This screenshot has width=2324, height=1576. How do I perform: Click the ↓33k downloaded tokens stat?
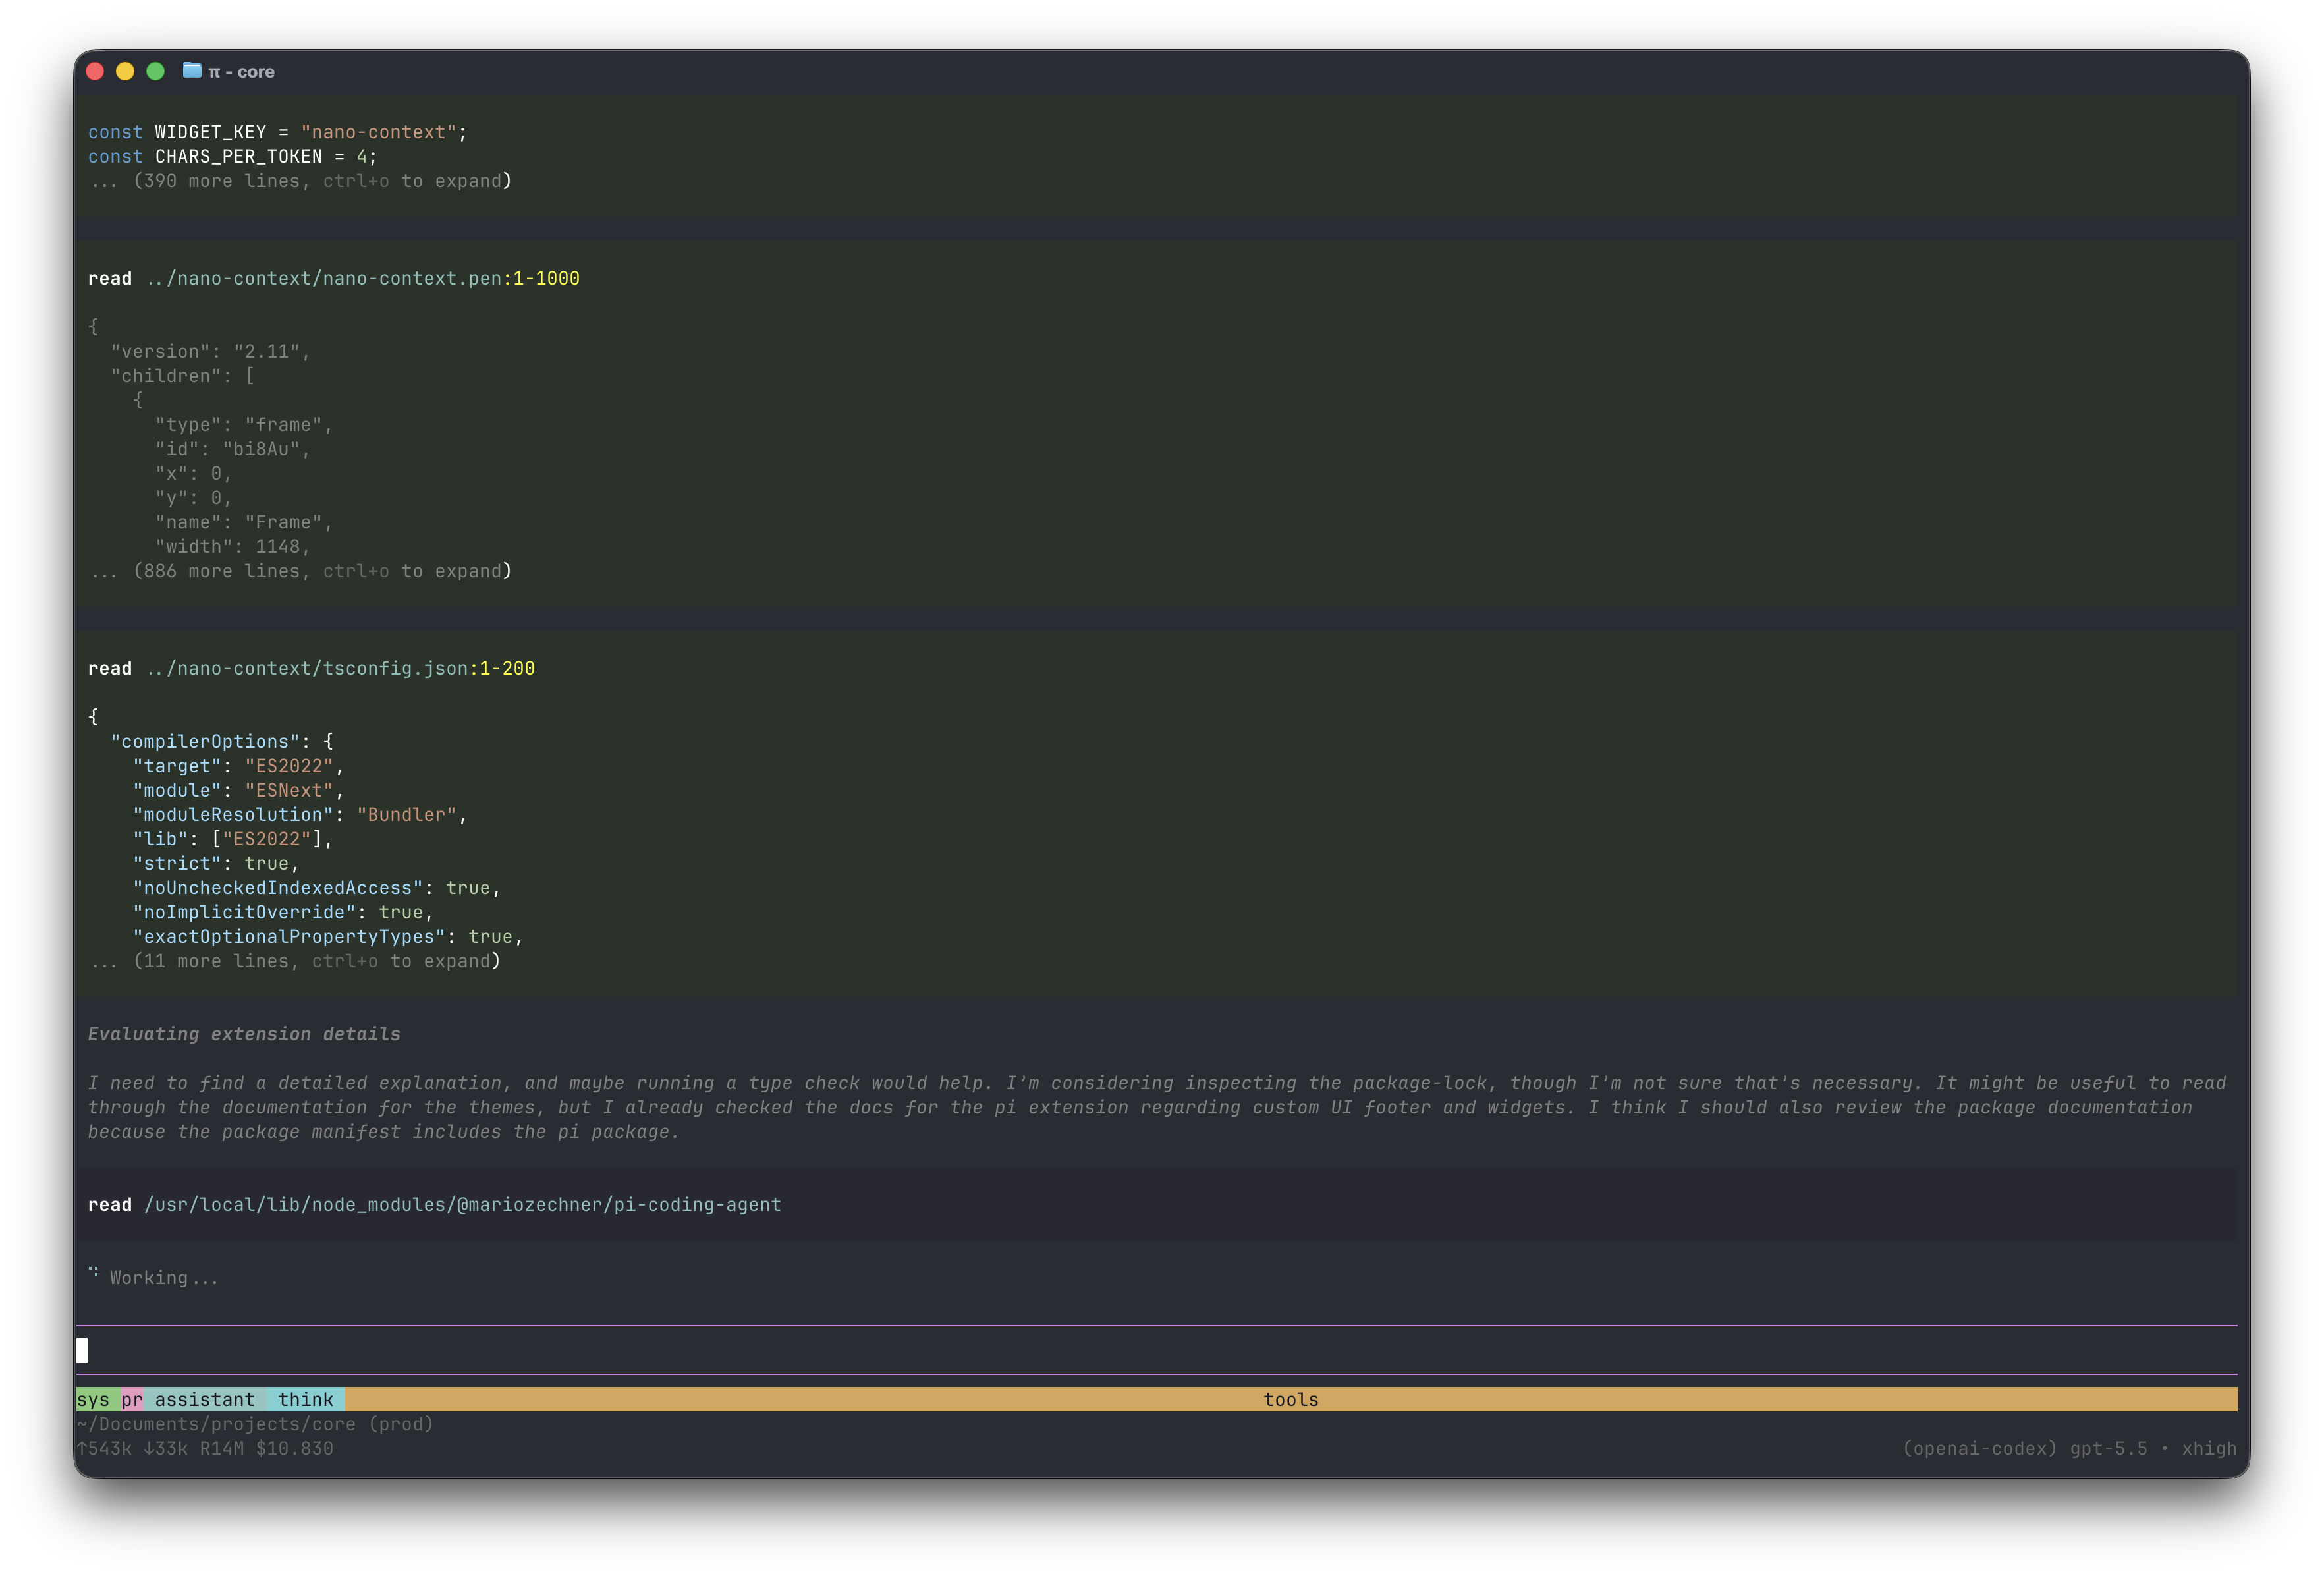coord(165,1449)
